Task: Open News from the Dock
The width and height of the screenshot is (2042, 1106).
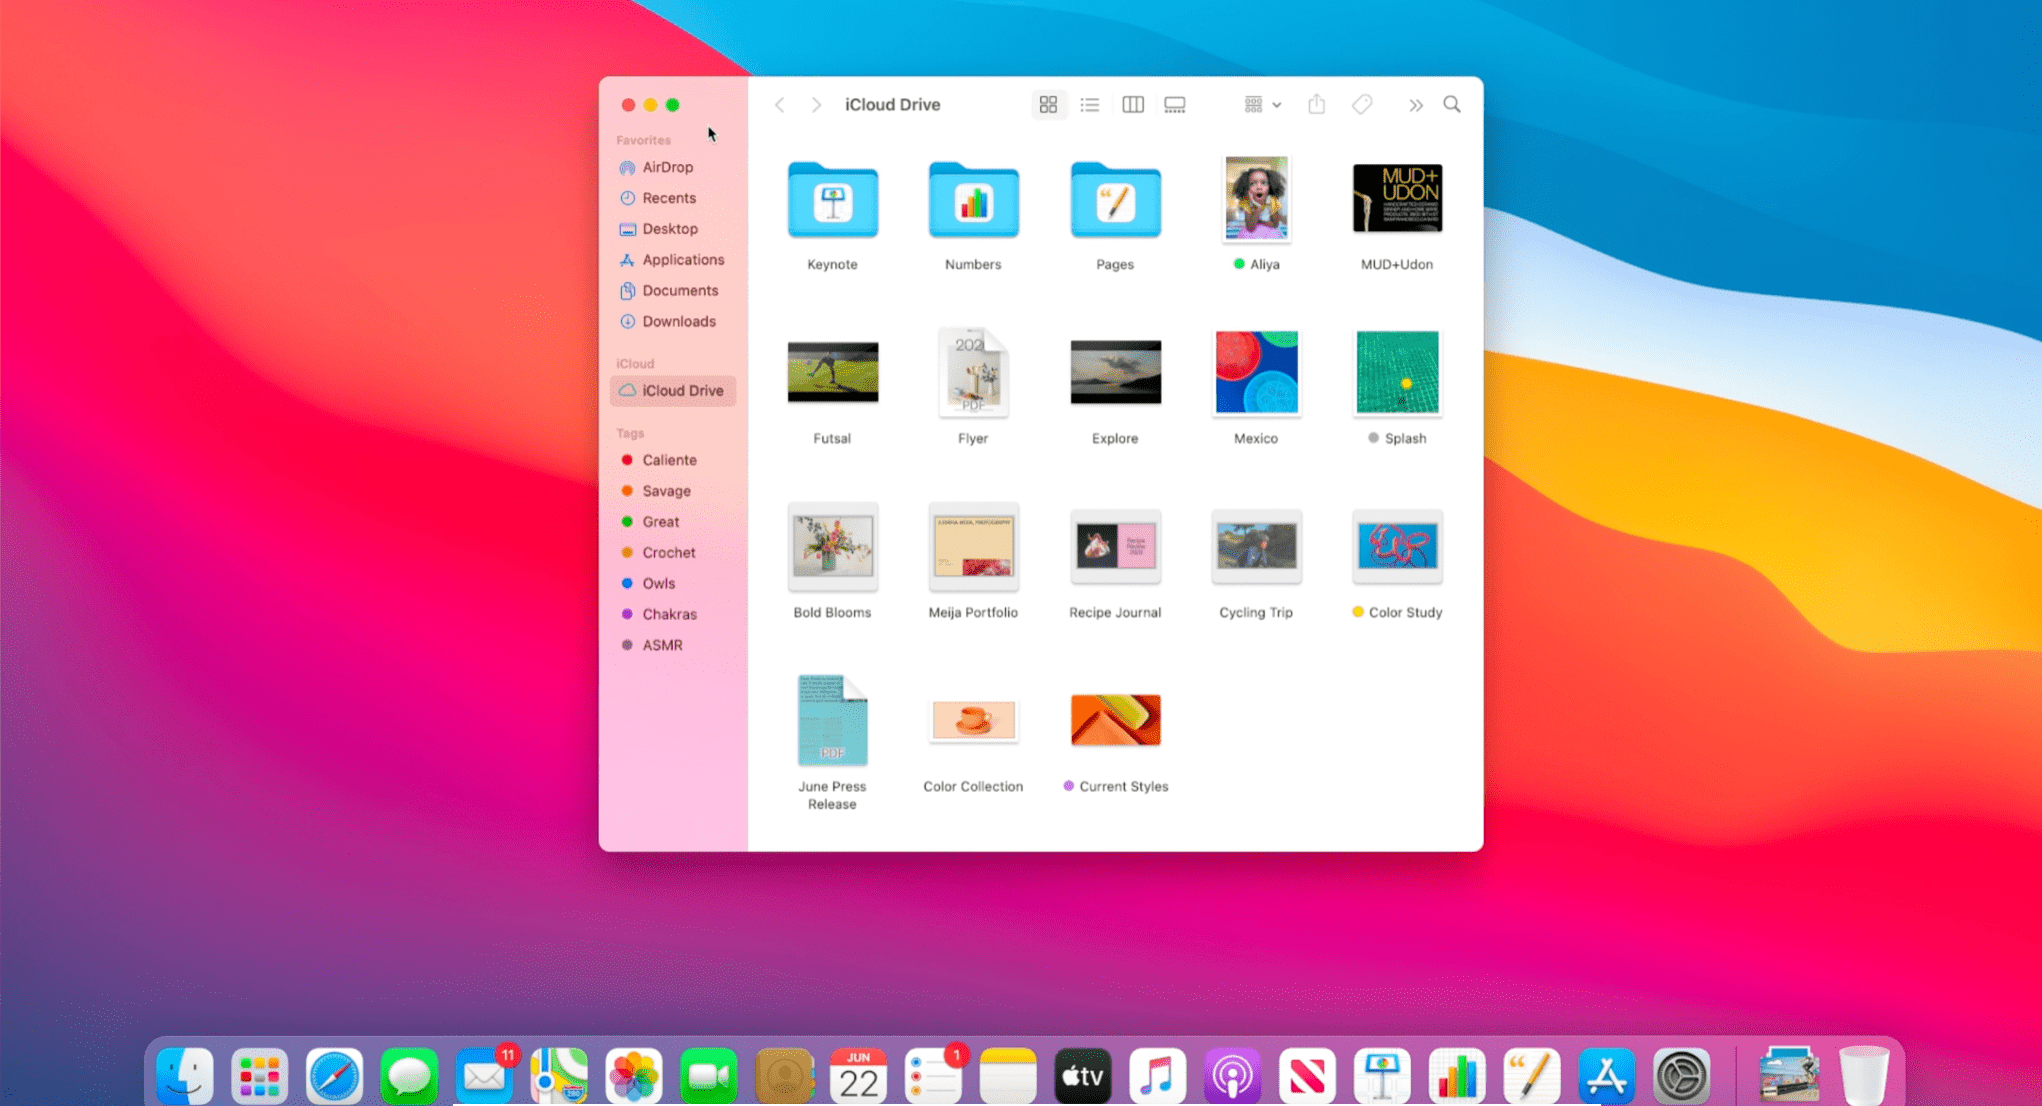Action: (x=1307, y=1076)
